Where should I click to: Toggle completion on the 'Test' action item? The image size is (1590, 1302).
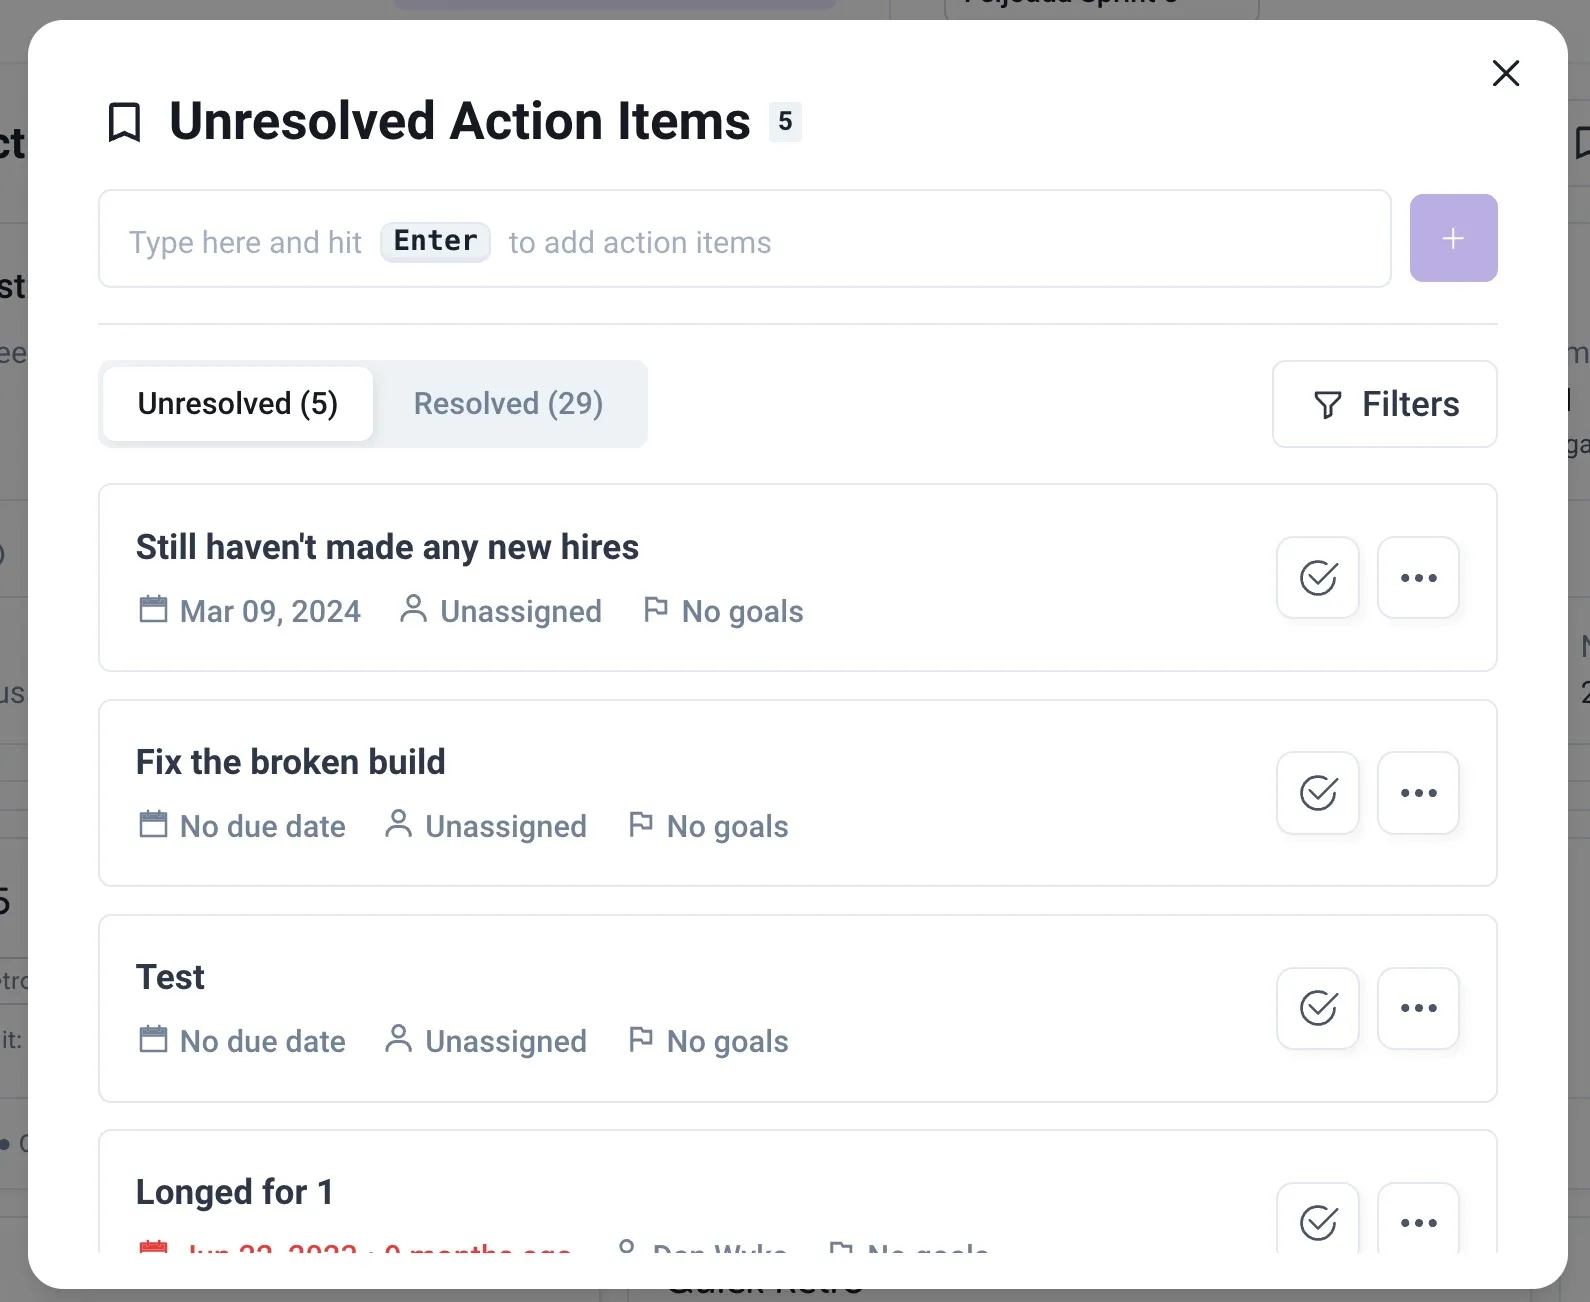tap(1317, 1008)
